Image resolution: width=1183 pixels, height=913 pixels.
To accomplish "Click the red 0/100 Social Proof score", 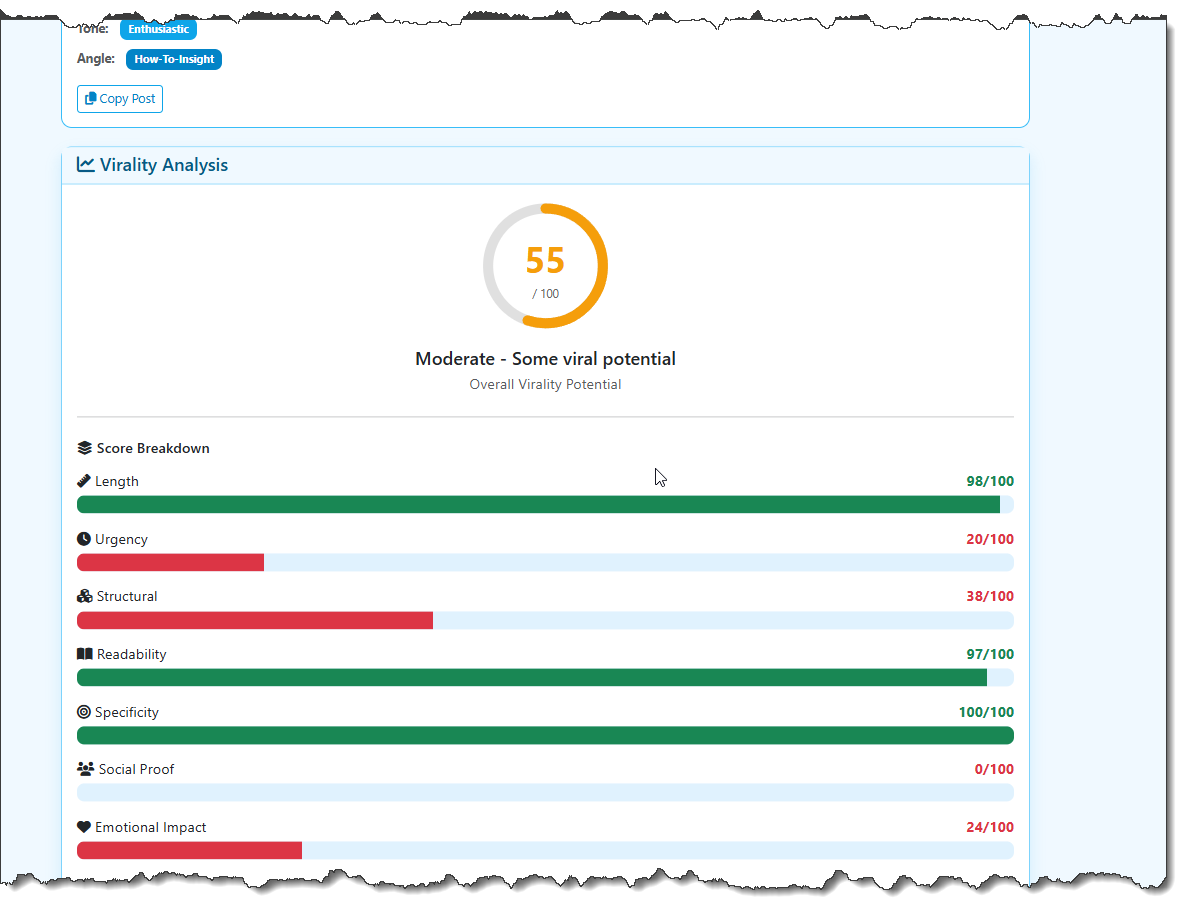I will tap(996, 769).
